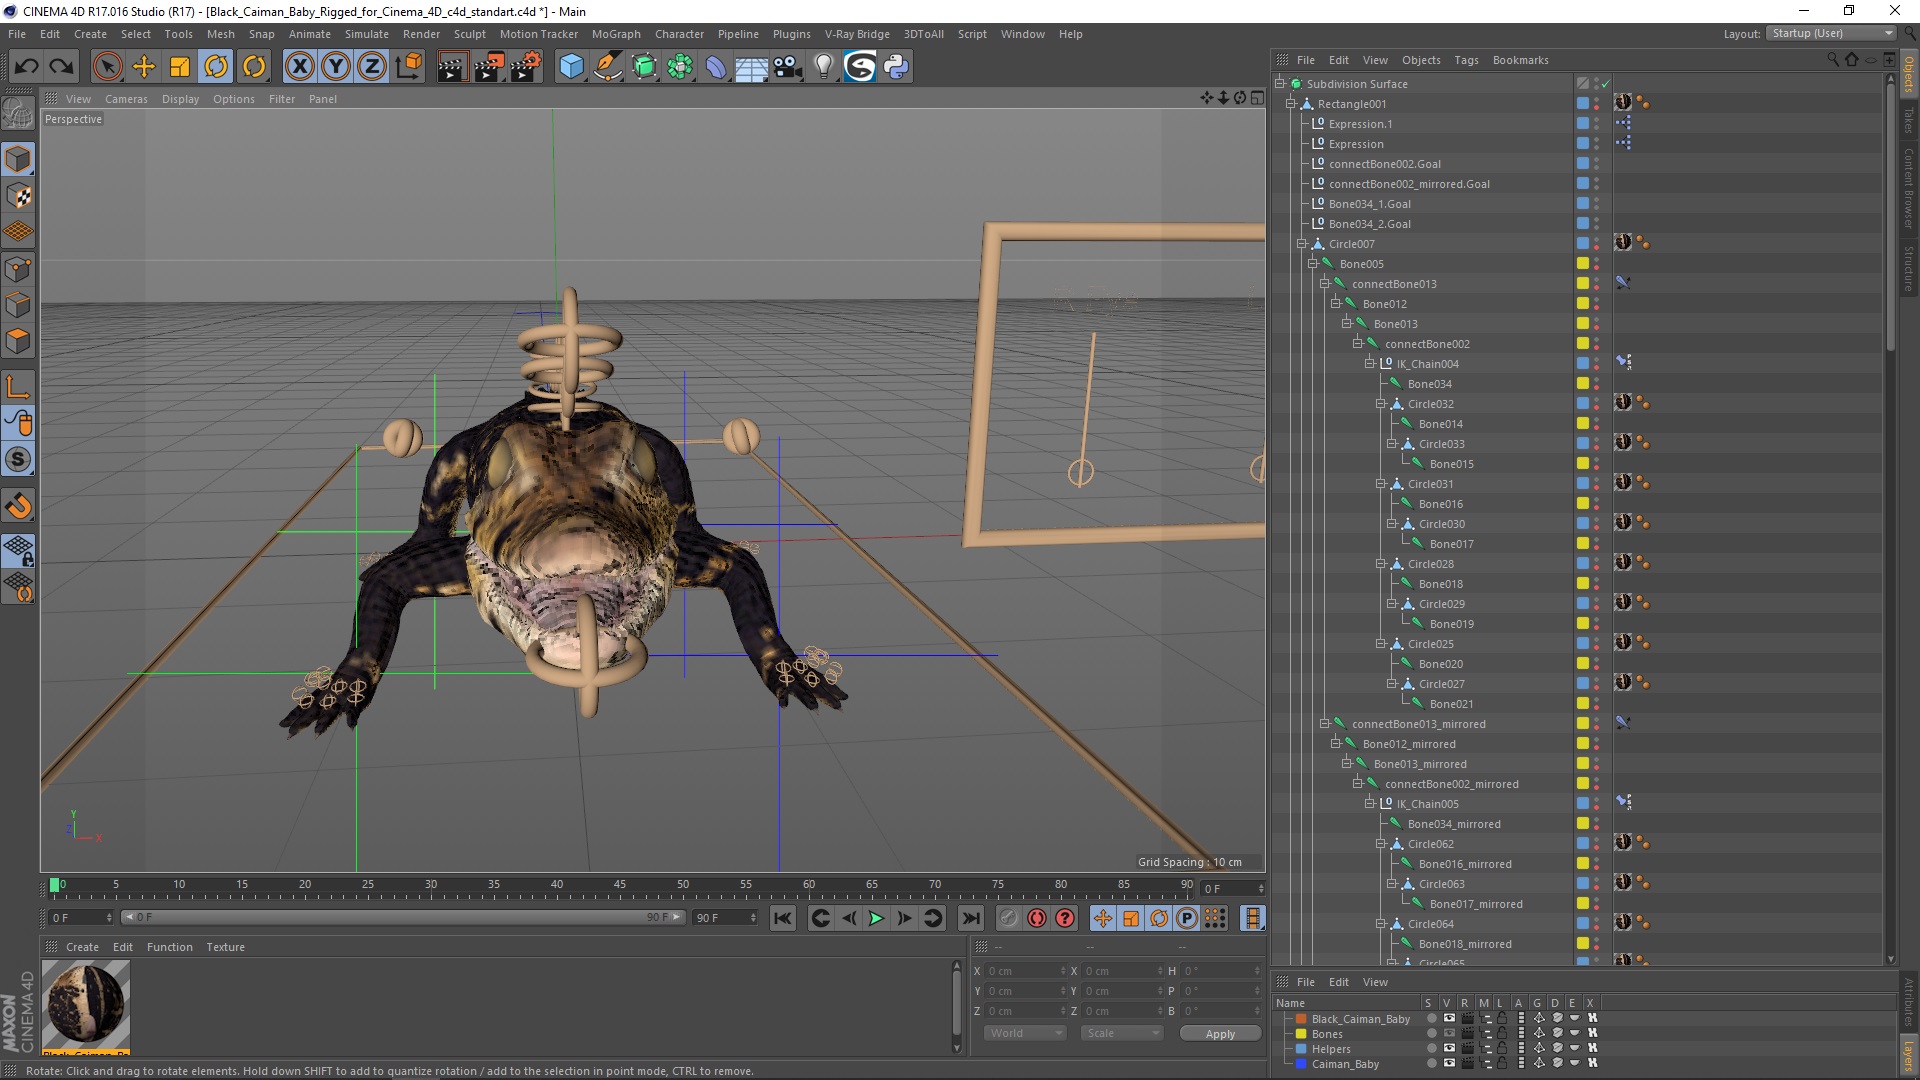Click Render View clapperboard icon
Viewport: 1920px width, 1080px height.
(x=452, y=67)
